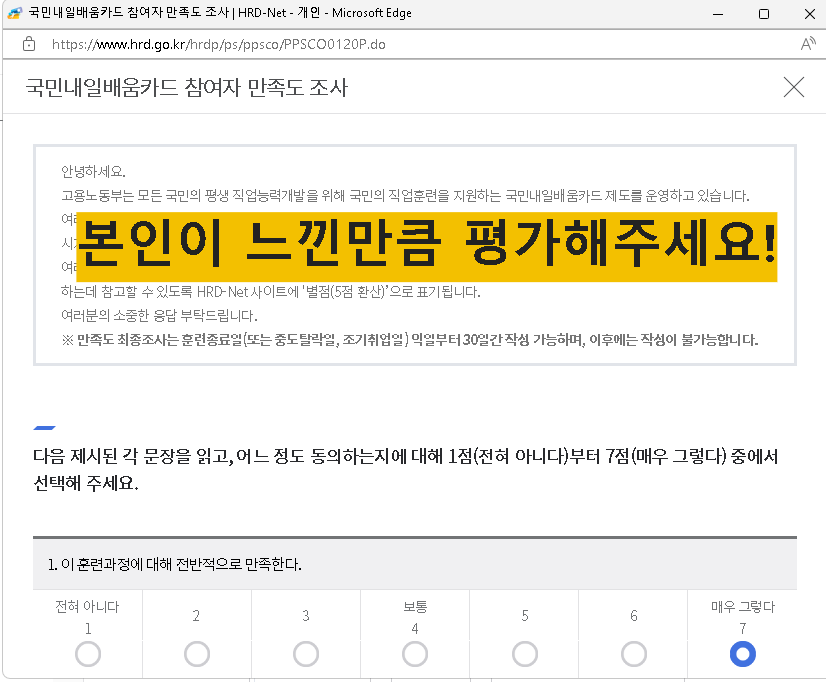
Task: Click the yellow banner 본인이 느낀만큼 평가해주세요!
Action: [427, 246]
